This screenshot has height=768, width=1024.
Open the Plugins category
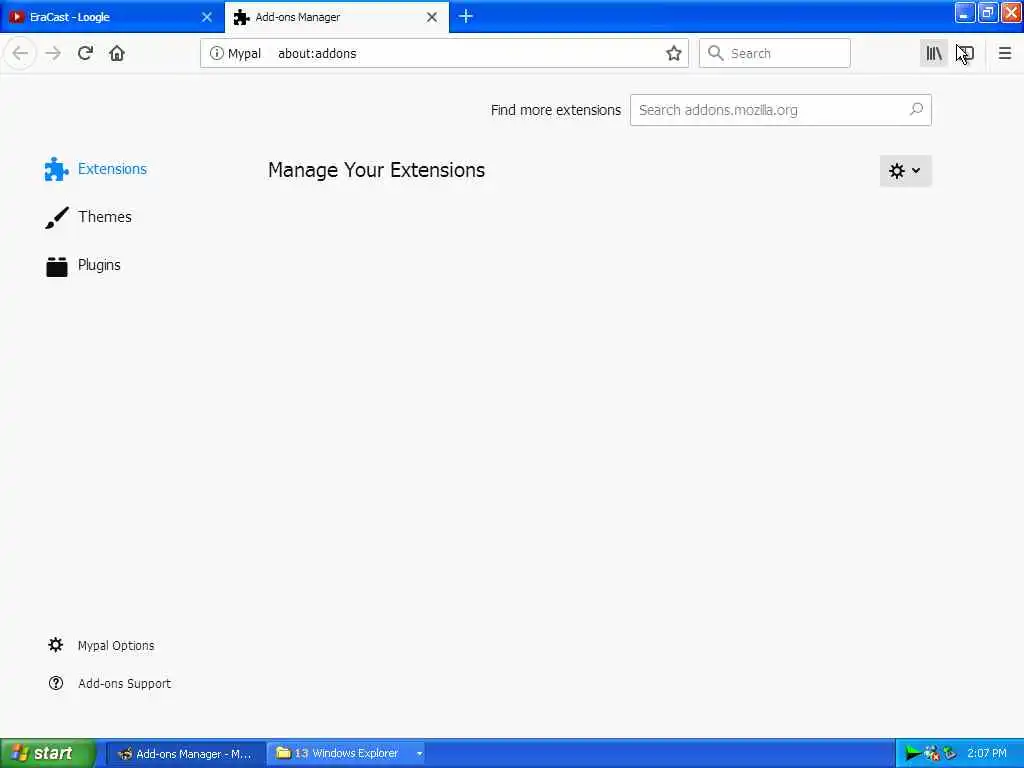point(83,265)
